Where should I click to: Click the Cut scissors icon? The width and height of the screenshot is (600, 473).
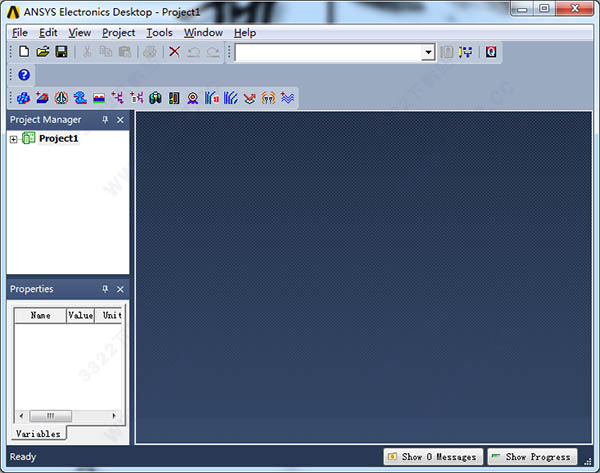point(87,52)
